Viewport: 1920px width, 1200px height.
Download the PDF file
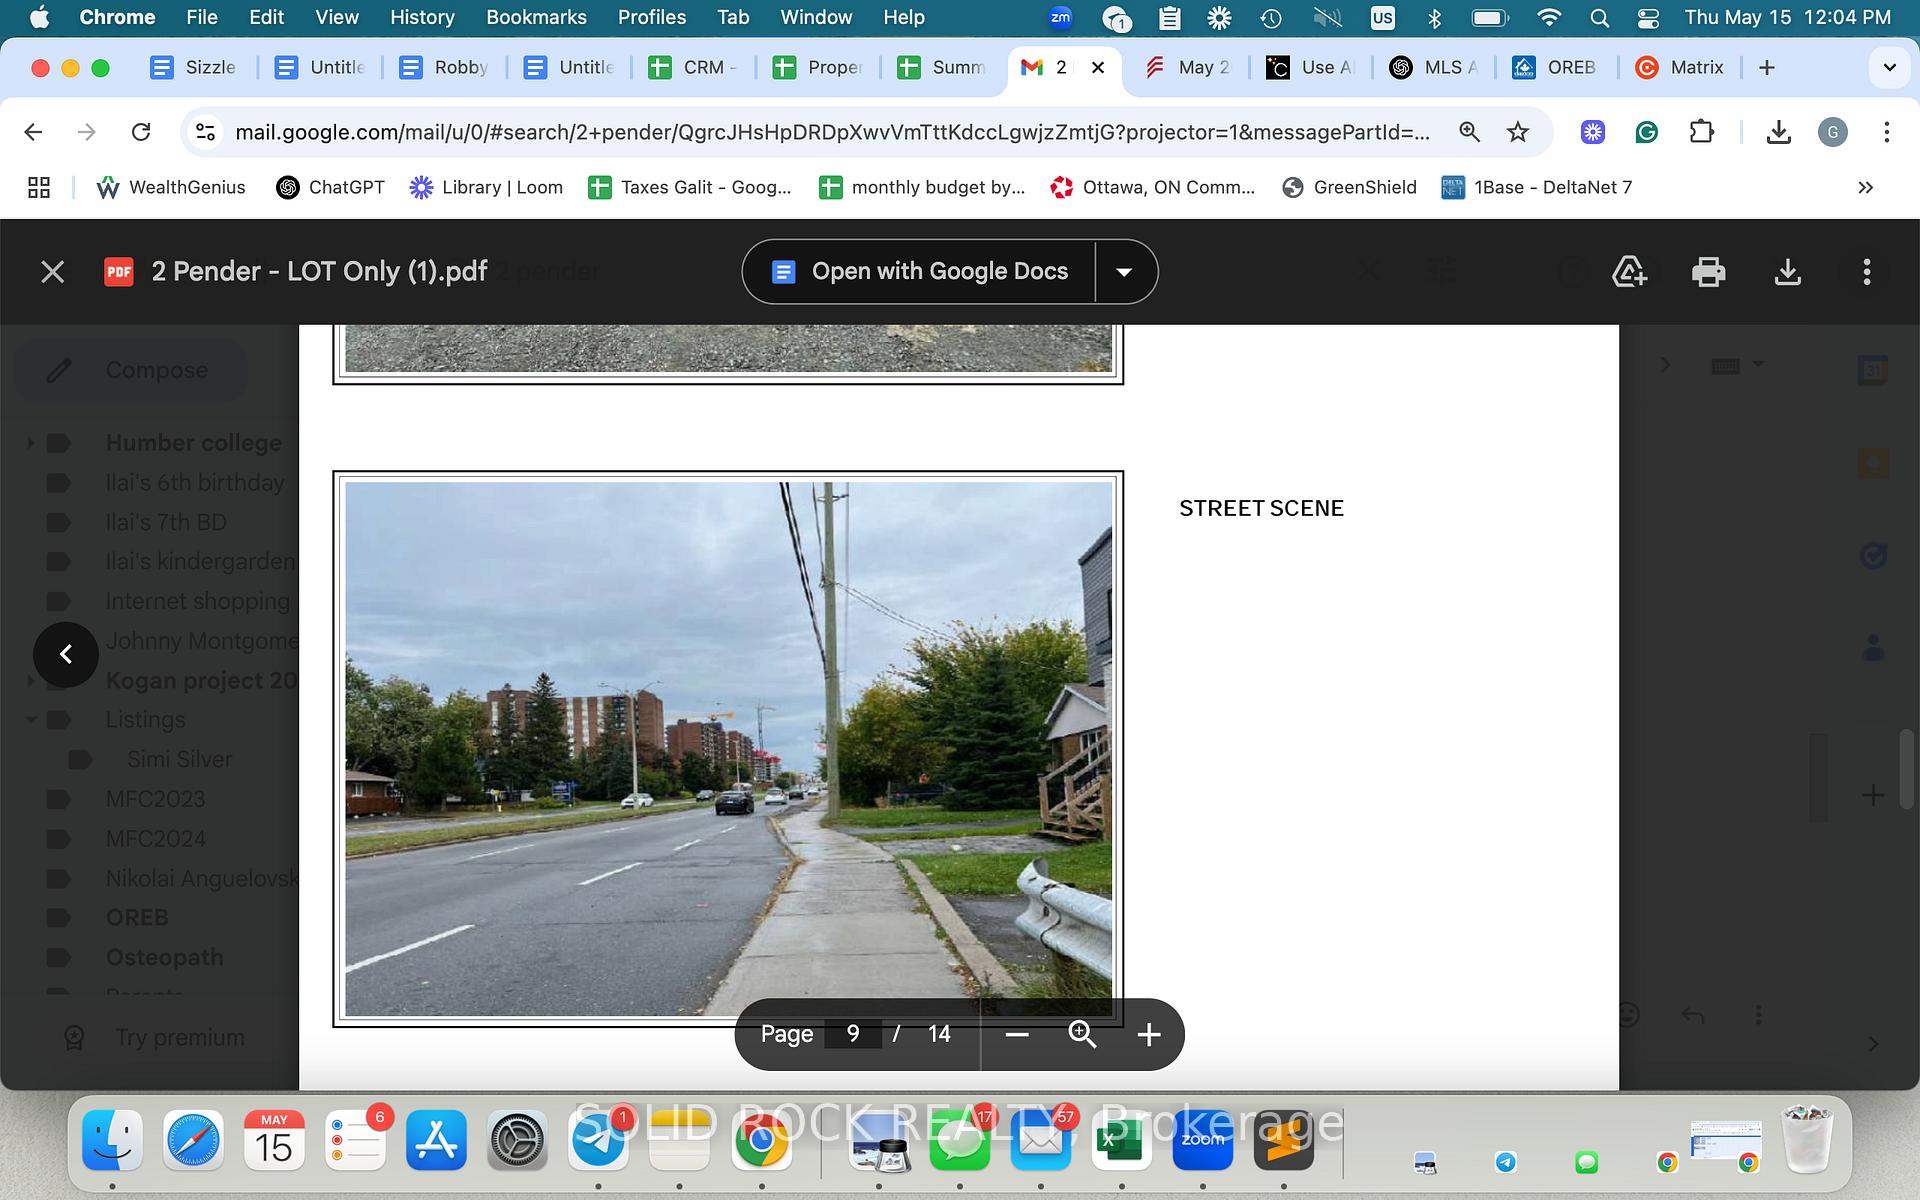[x=1787, y=272]
